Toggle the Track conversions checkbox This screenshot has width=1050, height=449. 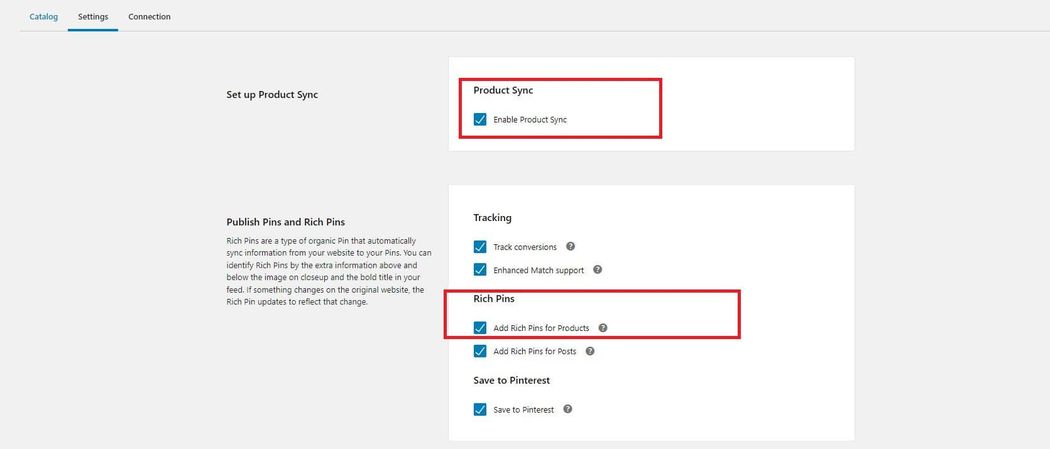tap(479, 247)
